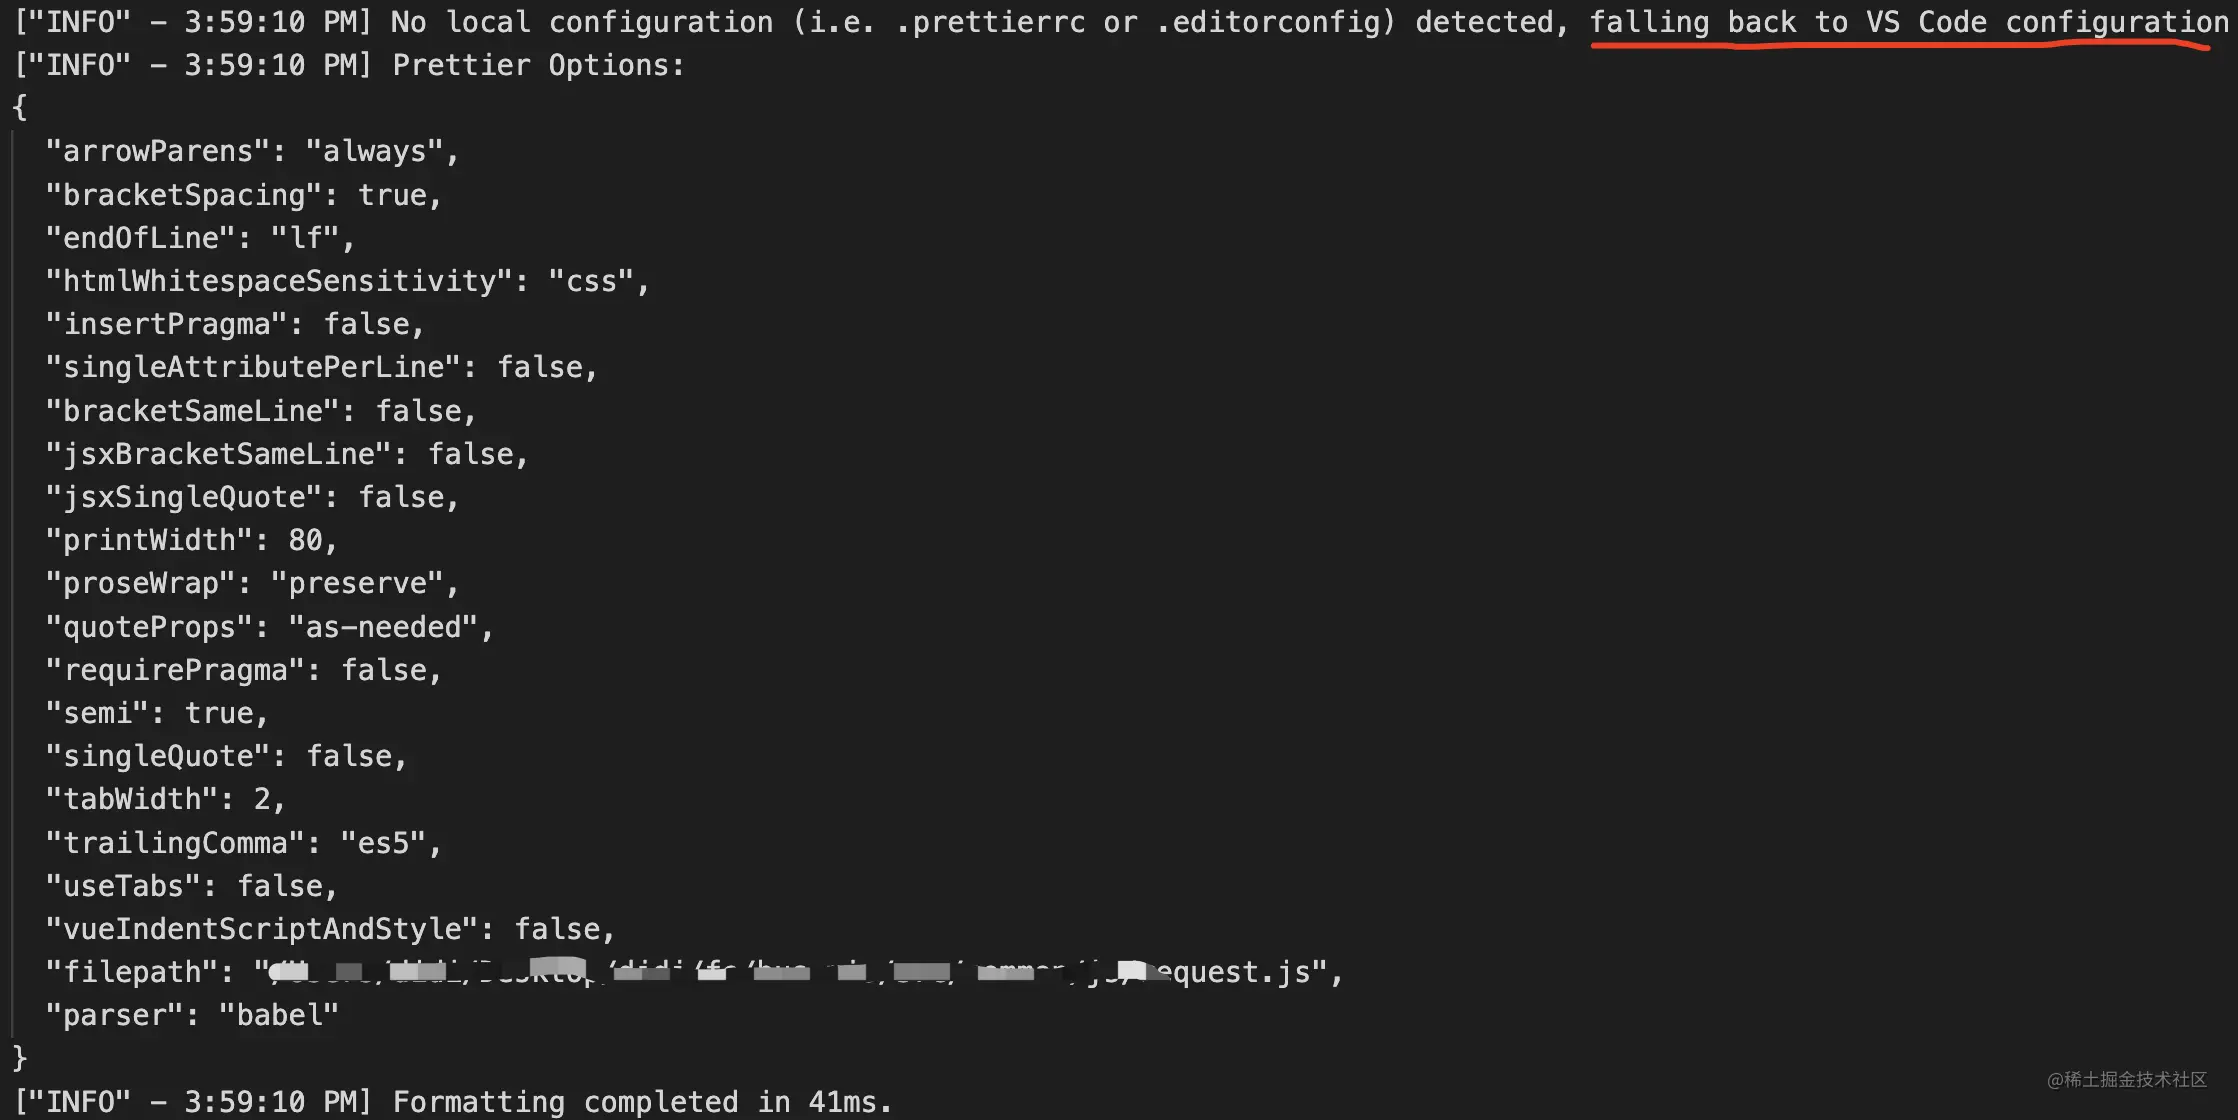Click the "semi" true value
2238x1120 pixels.
[x=219, y=713]
